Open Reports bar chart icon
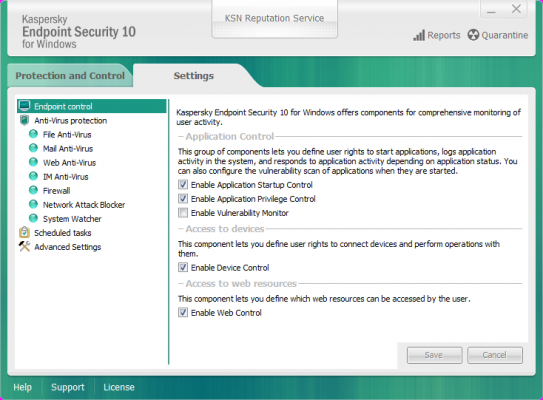This screenshot has height=400, width=543. (x=419, y=35)
